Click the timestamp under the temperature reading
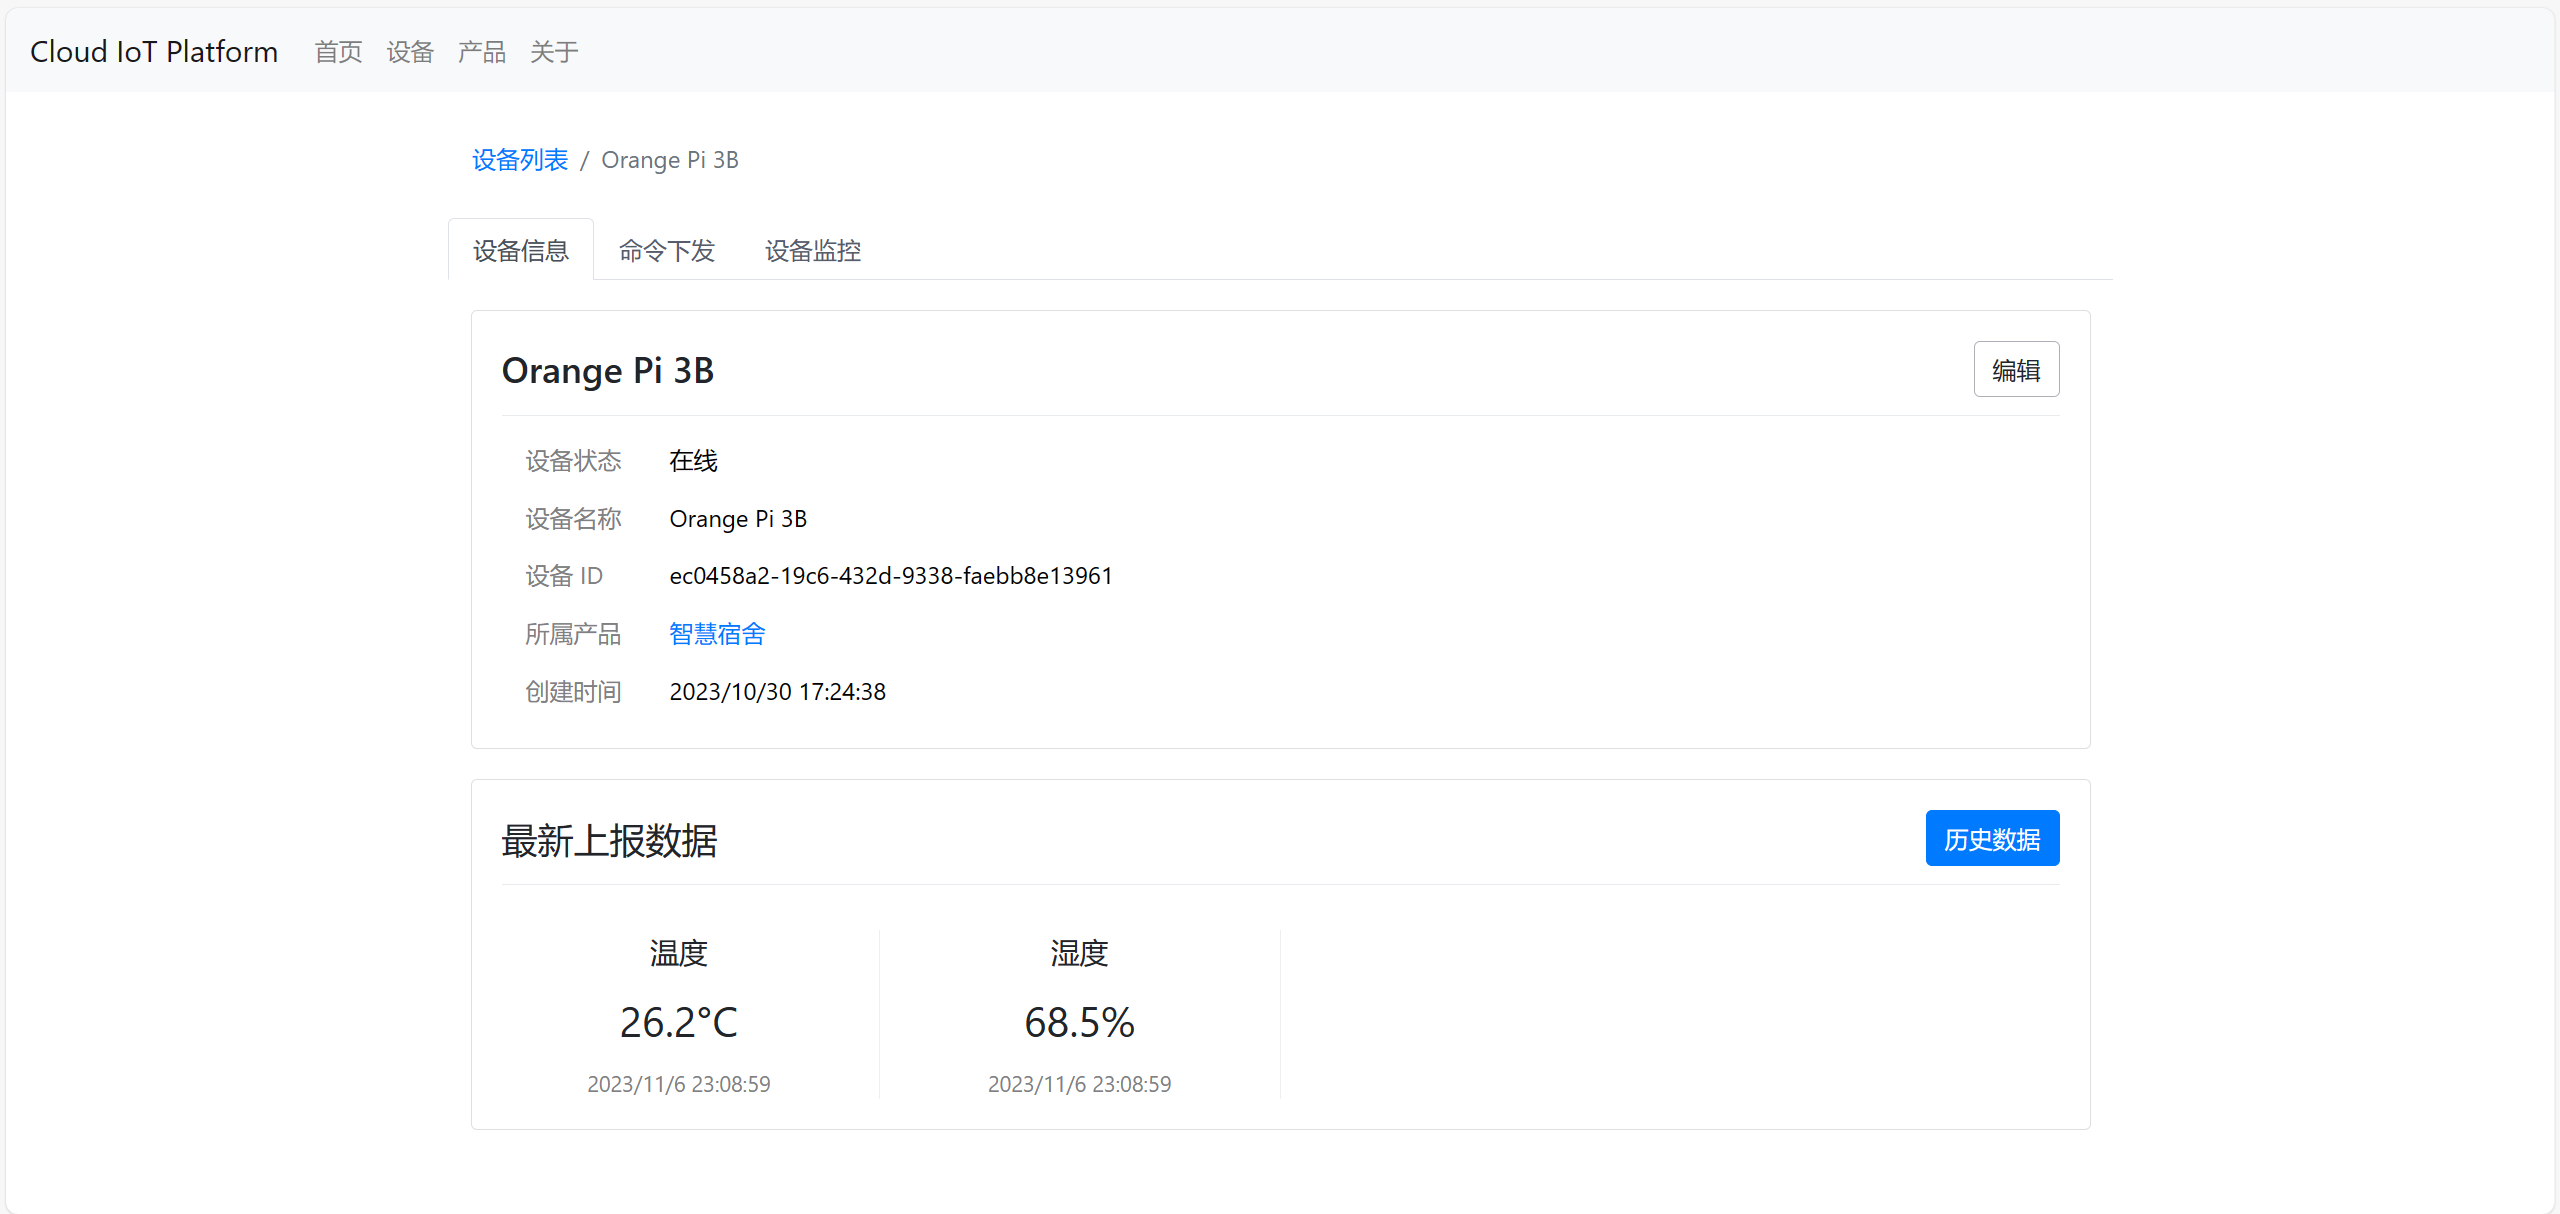Screen dimensions: 2560x1214 tap(679, 1084)
